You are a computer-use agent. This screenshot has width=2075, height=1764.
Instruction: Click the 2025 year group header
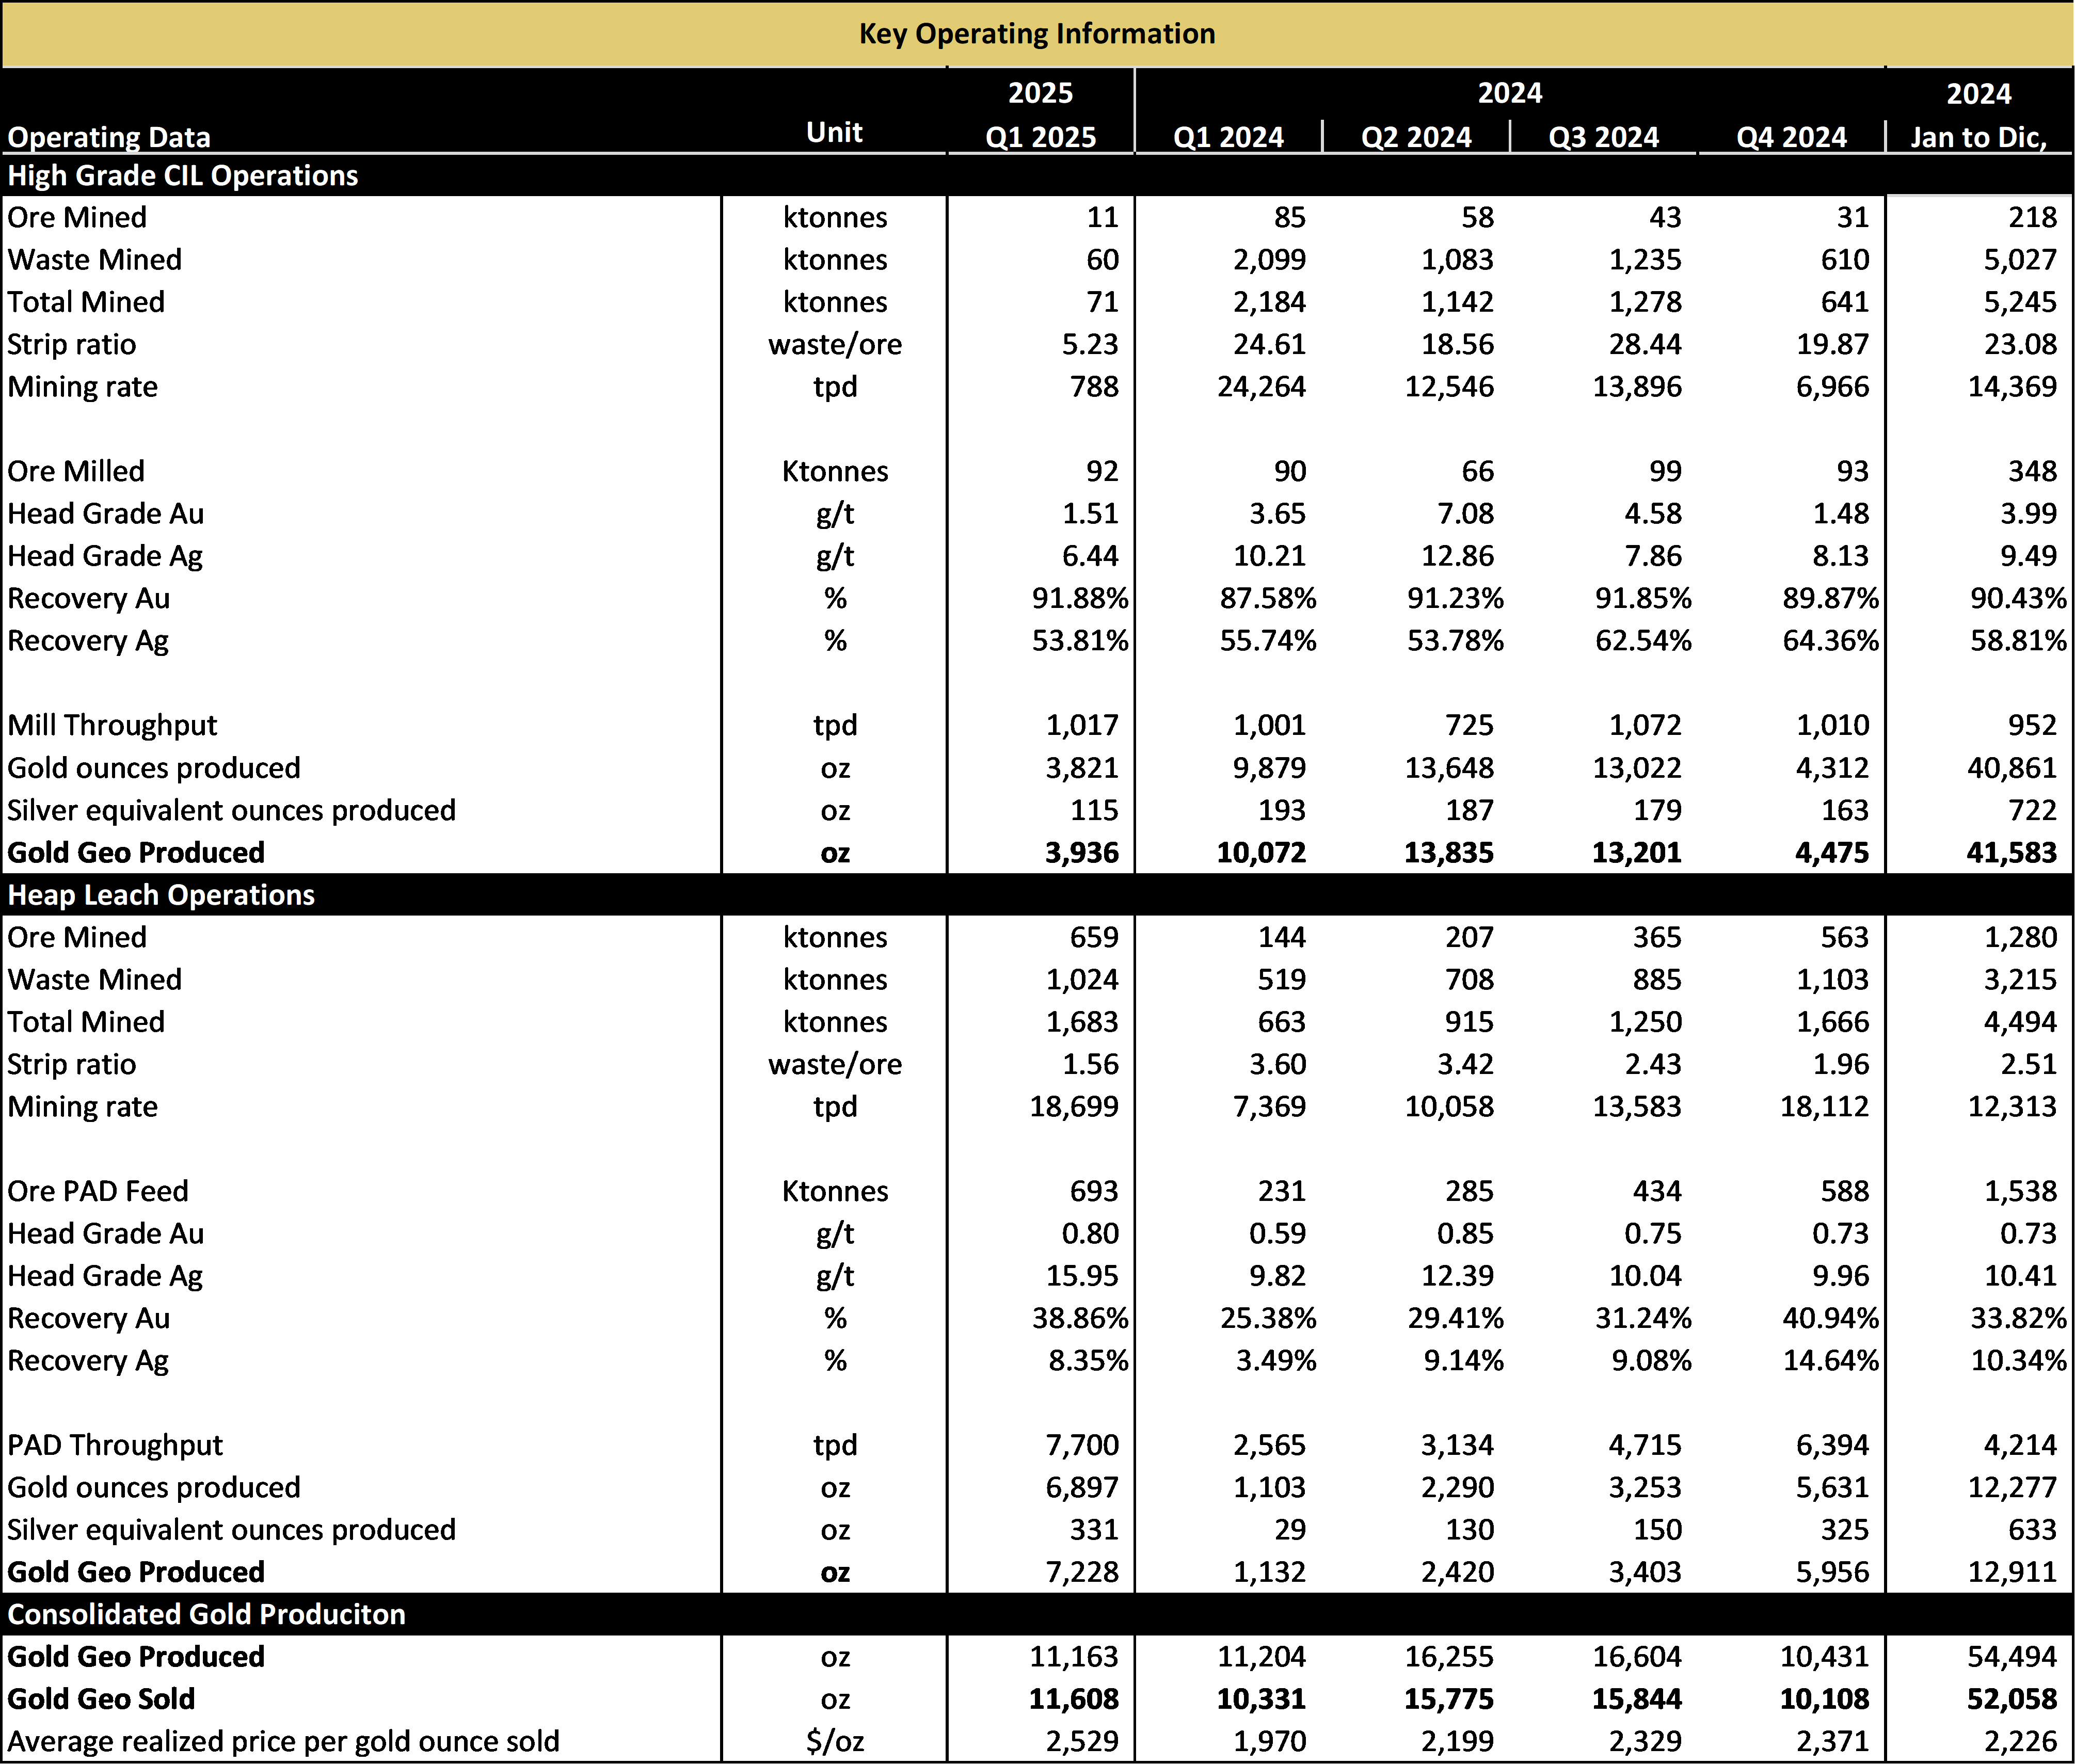pos(1040,93)
